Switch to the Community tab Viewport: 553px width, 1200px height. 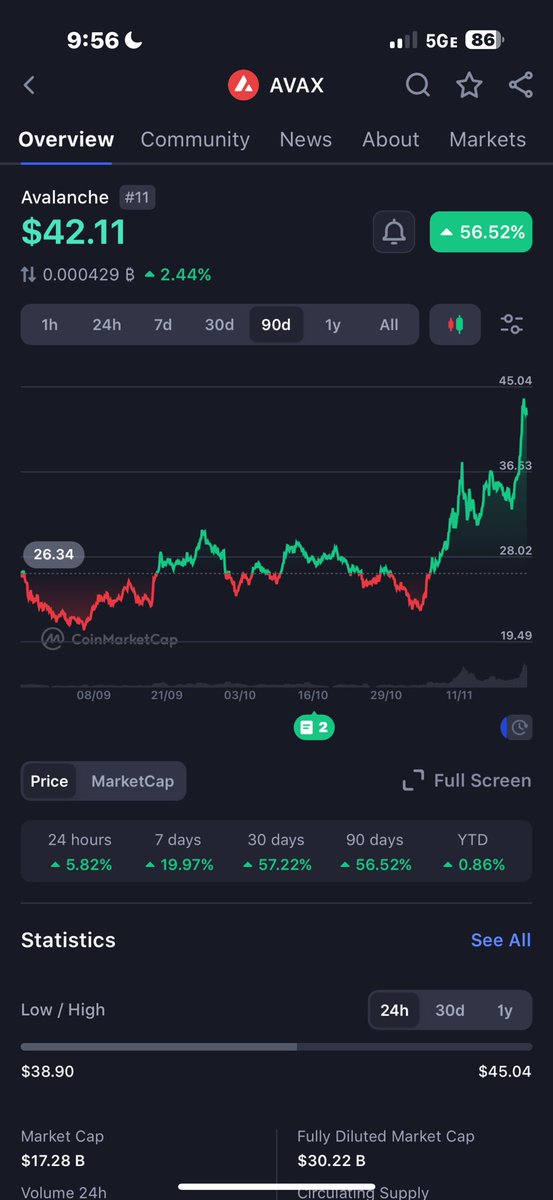pyautogui.click(x=195, y=139)
